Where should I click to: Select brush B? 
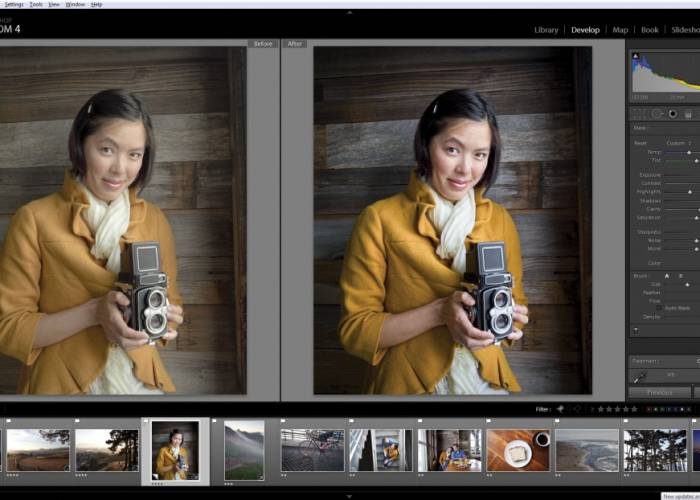pos(681,276)
